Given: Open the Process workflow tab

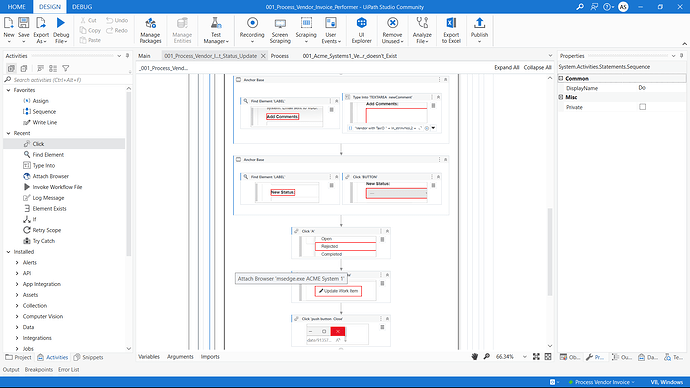Looking at the screenshot, I should 279,56.
